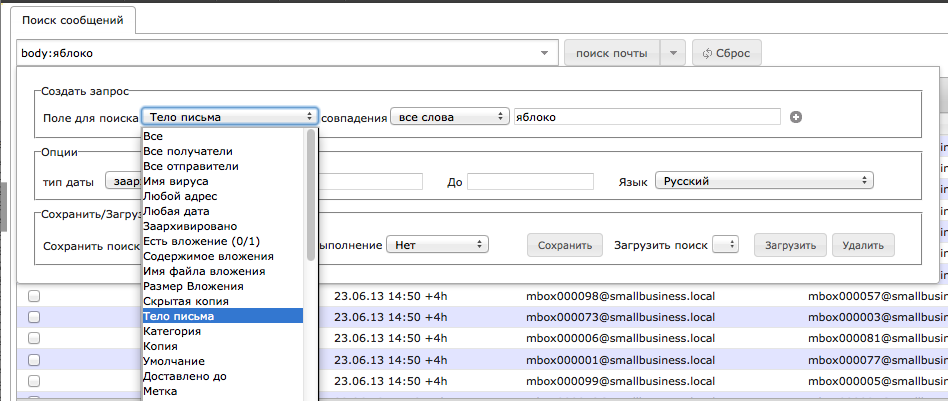Click sender mbox000006@smallbusiness.local
The image size is (948, 401).
click(620, 338)
